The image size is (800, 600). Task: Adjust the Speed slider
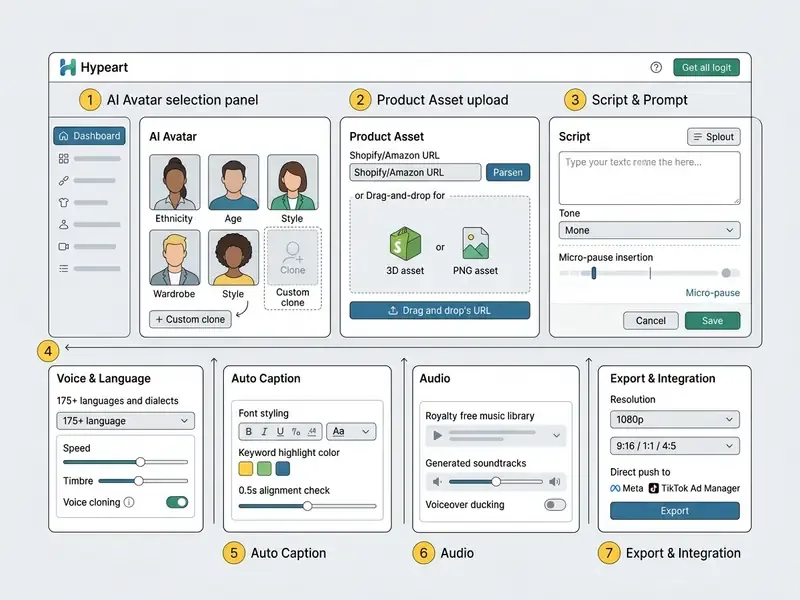pos(140,462)
